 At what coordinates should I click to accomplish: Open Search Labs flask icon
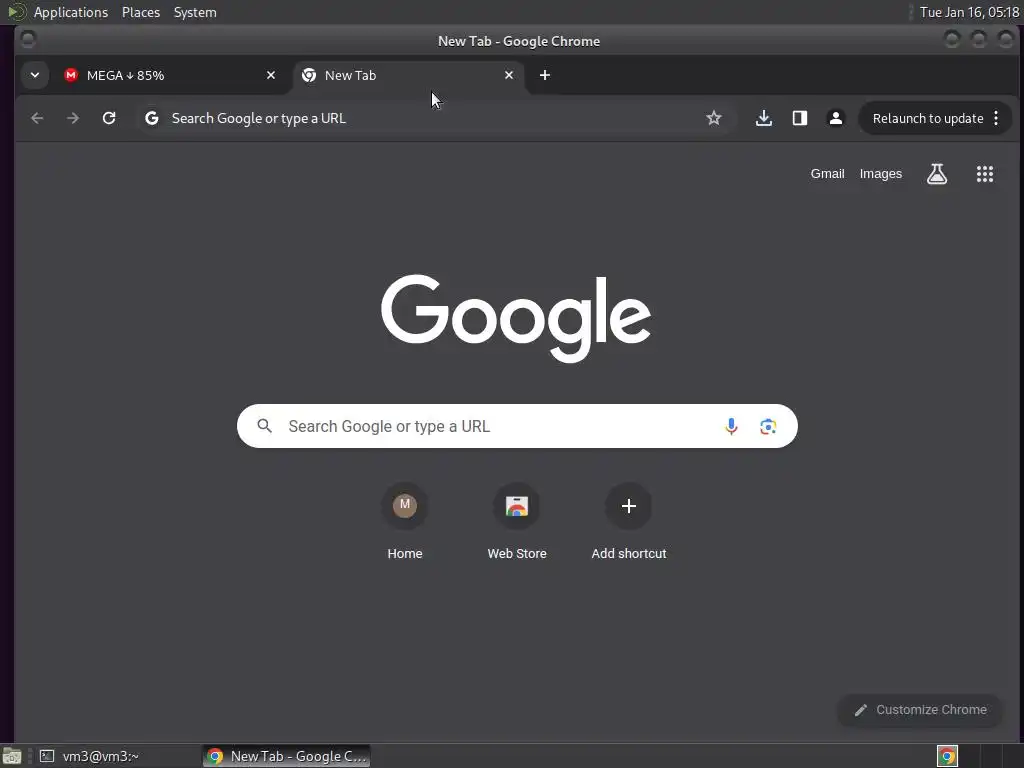click(x=937, y=174)
